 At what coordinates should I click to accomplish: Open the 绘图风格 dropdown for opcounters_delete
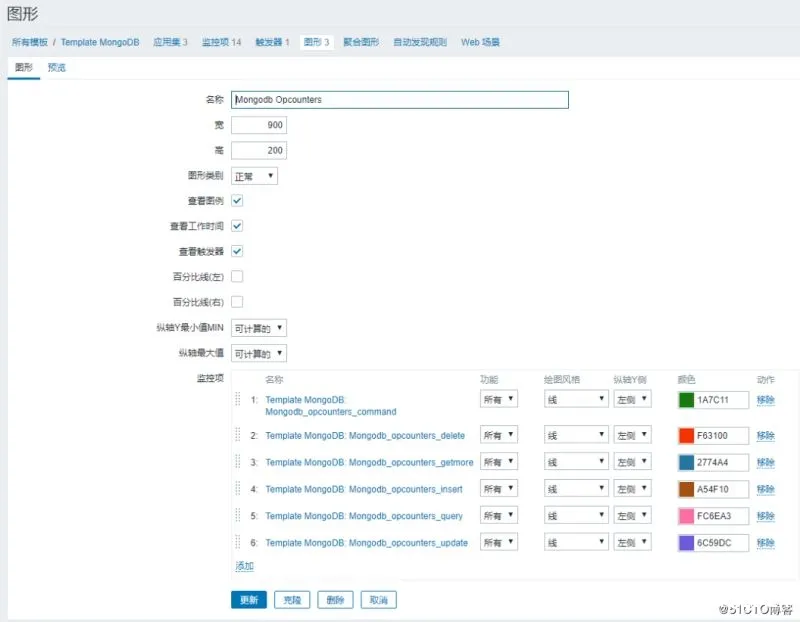point(575,434)
